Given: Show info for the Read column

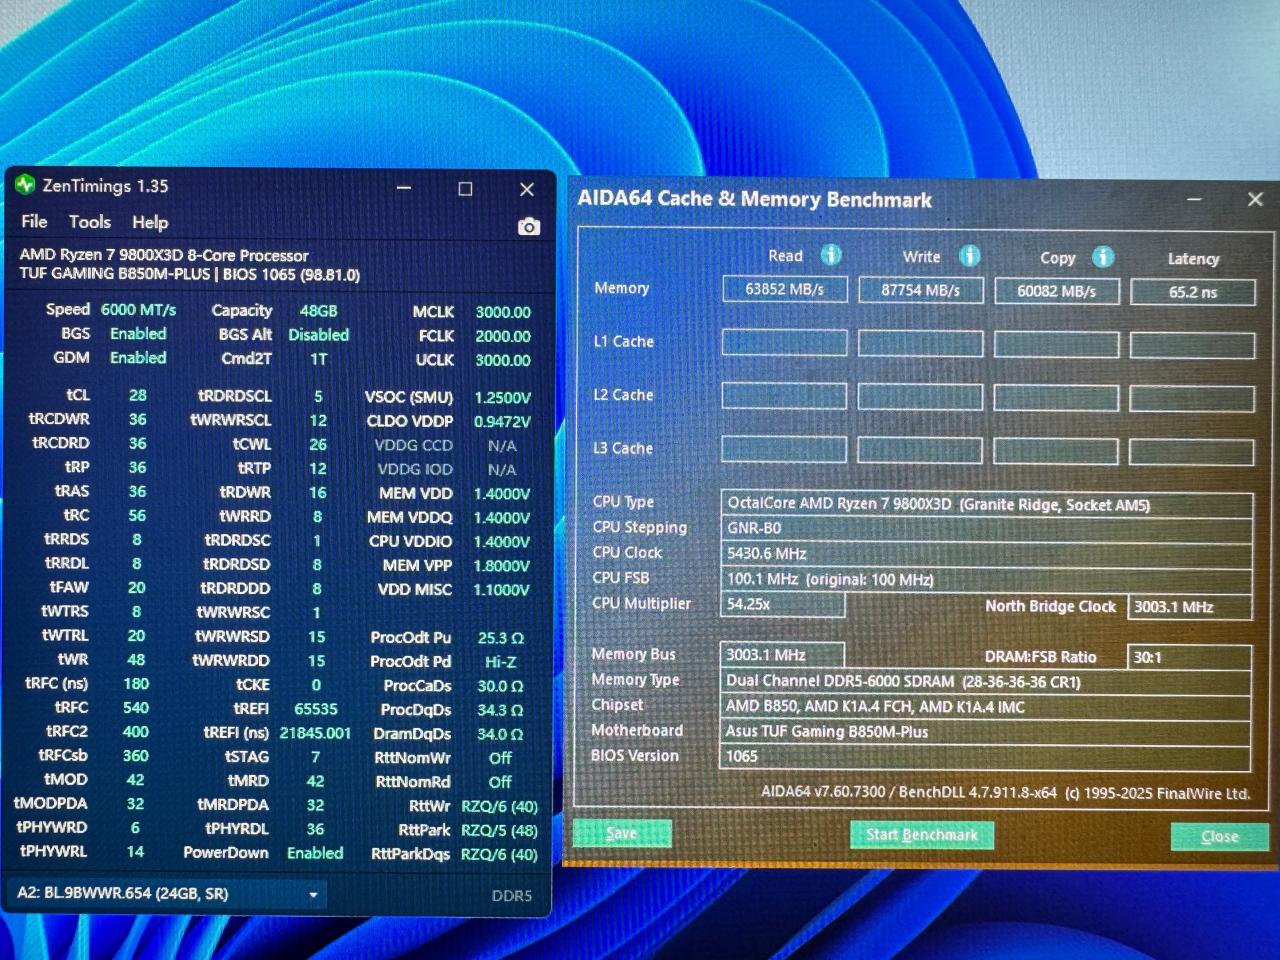Looking at the screenshot, I should tap(831, 255).
